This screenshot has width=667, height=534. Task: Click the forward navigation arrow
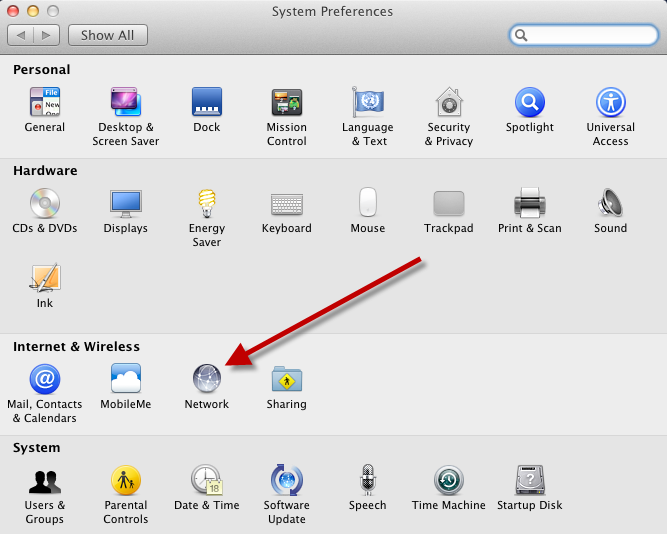(x=47, y=35)
